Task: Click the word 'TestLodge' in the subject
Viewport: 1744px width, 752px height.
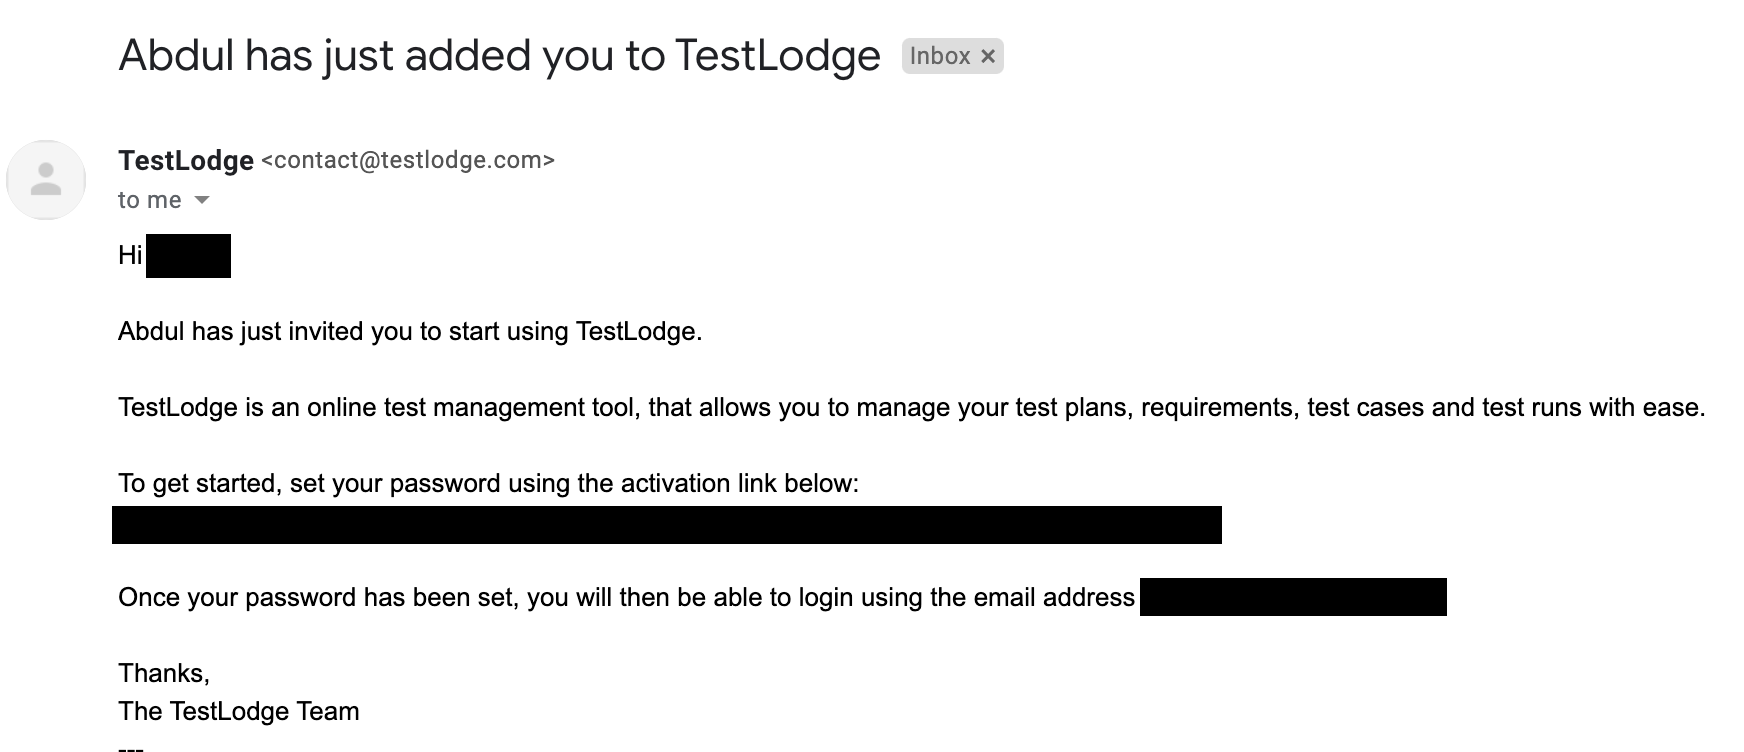Action: [x=778, y=56]
